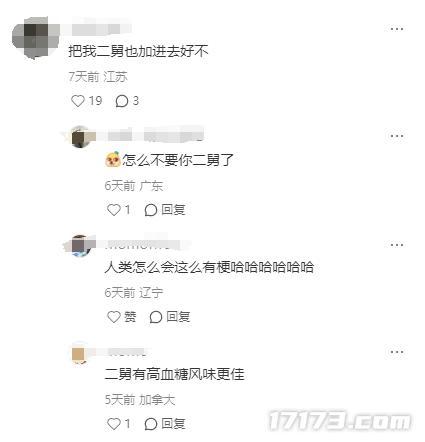This screenshot has height=442, width=425.
Task: Click 回复 on the Guangdong comment
Action: pos(173,210)
